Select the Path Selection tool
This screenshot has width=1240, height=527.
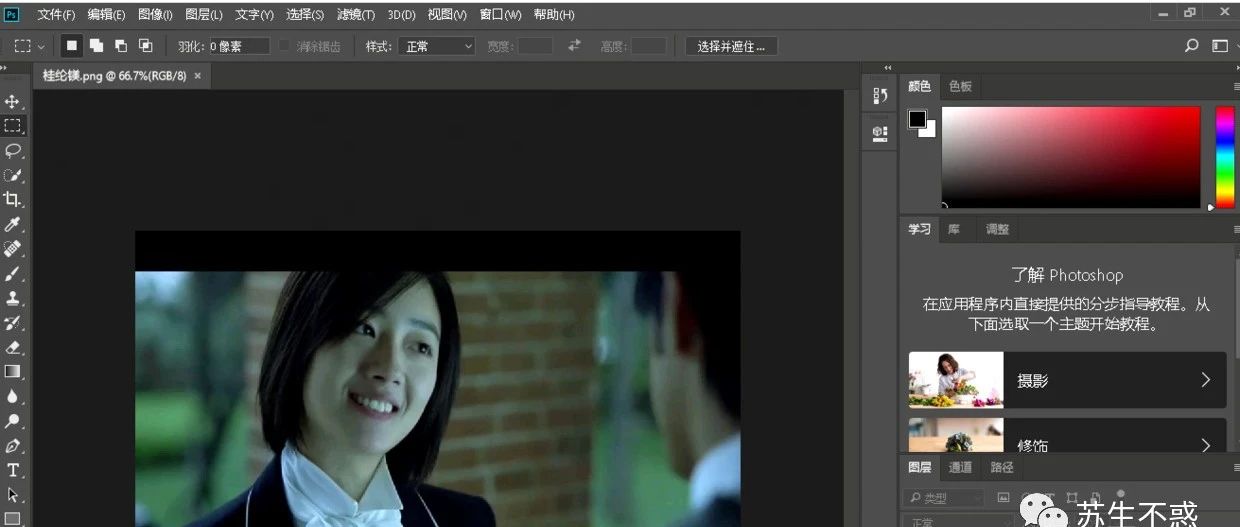(13, 494)
